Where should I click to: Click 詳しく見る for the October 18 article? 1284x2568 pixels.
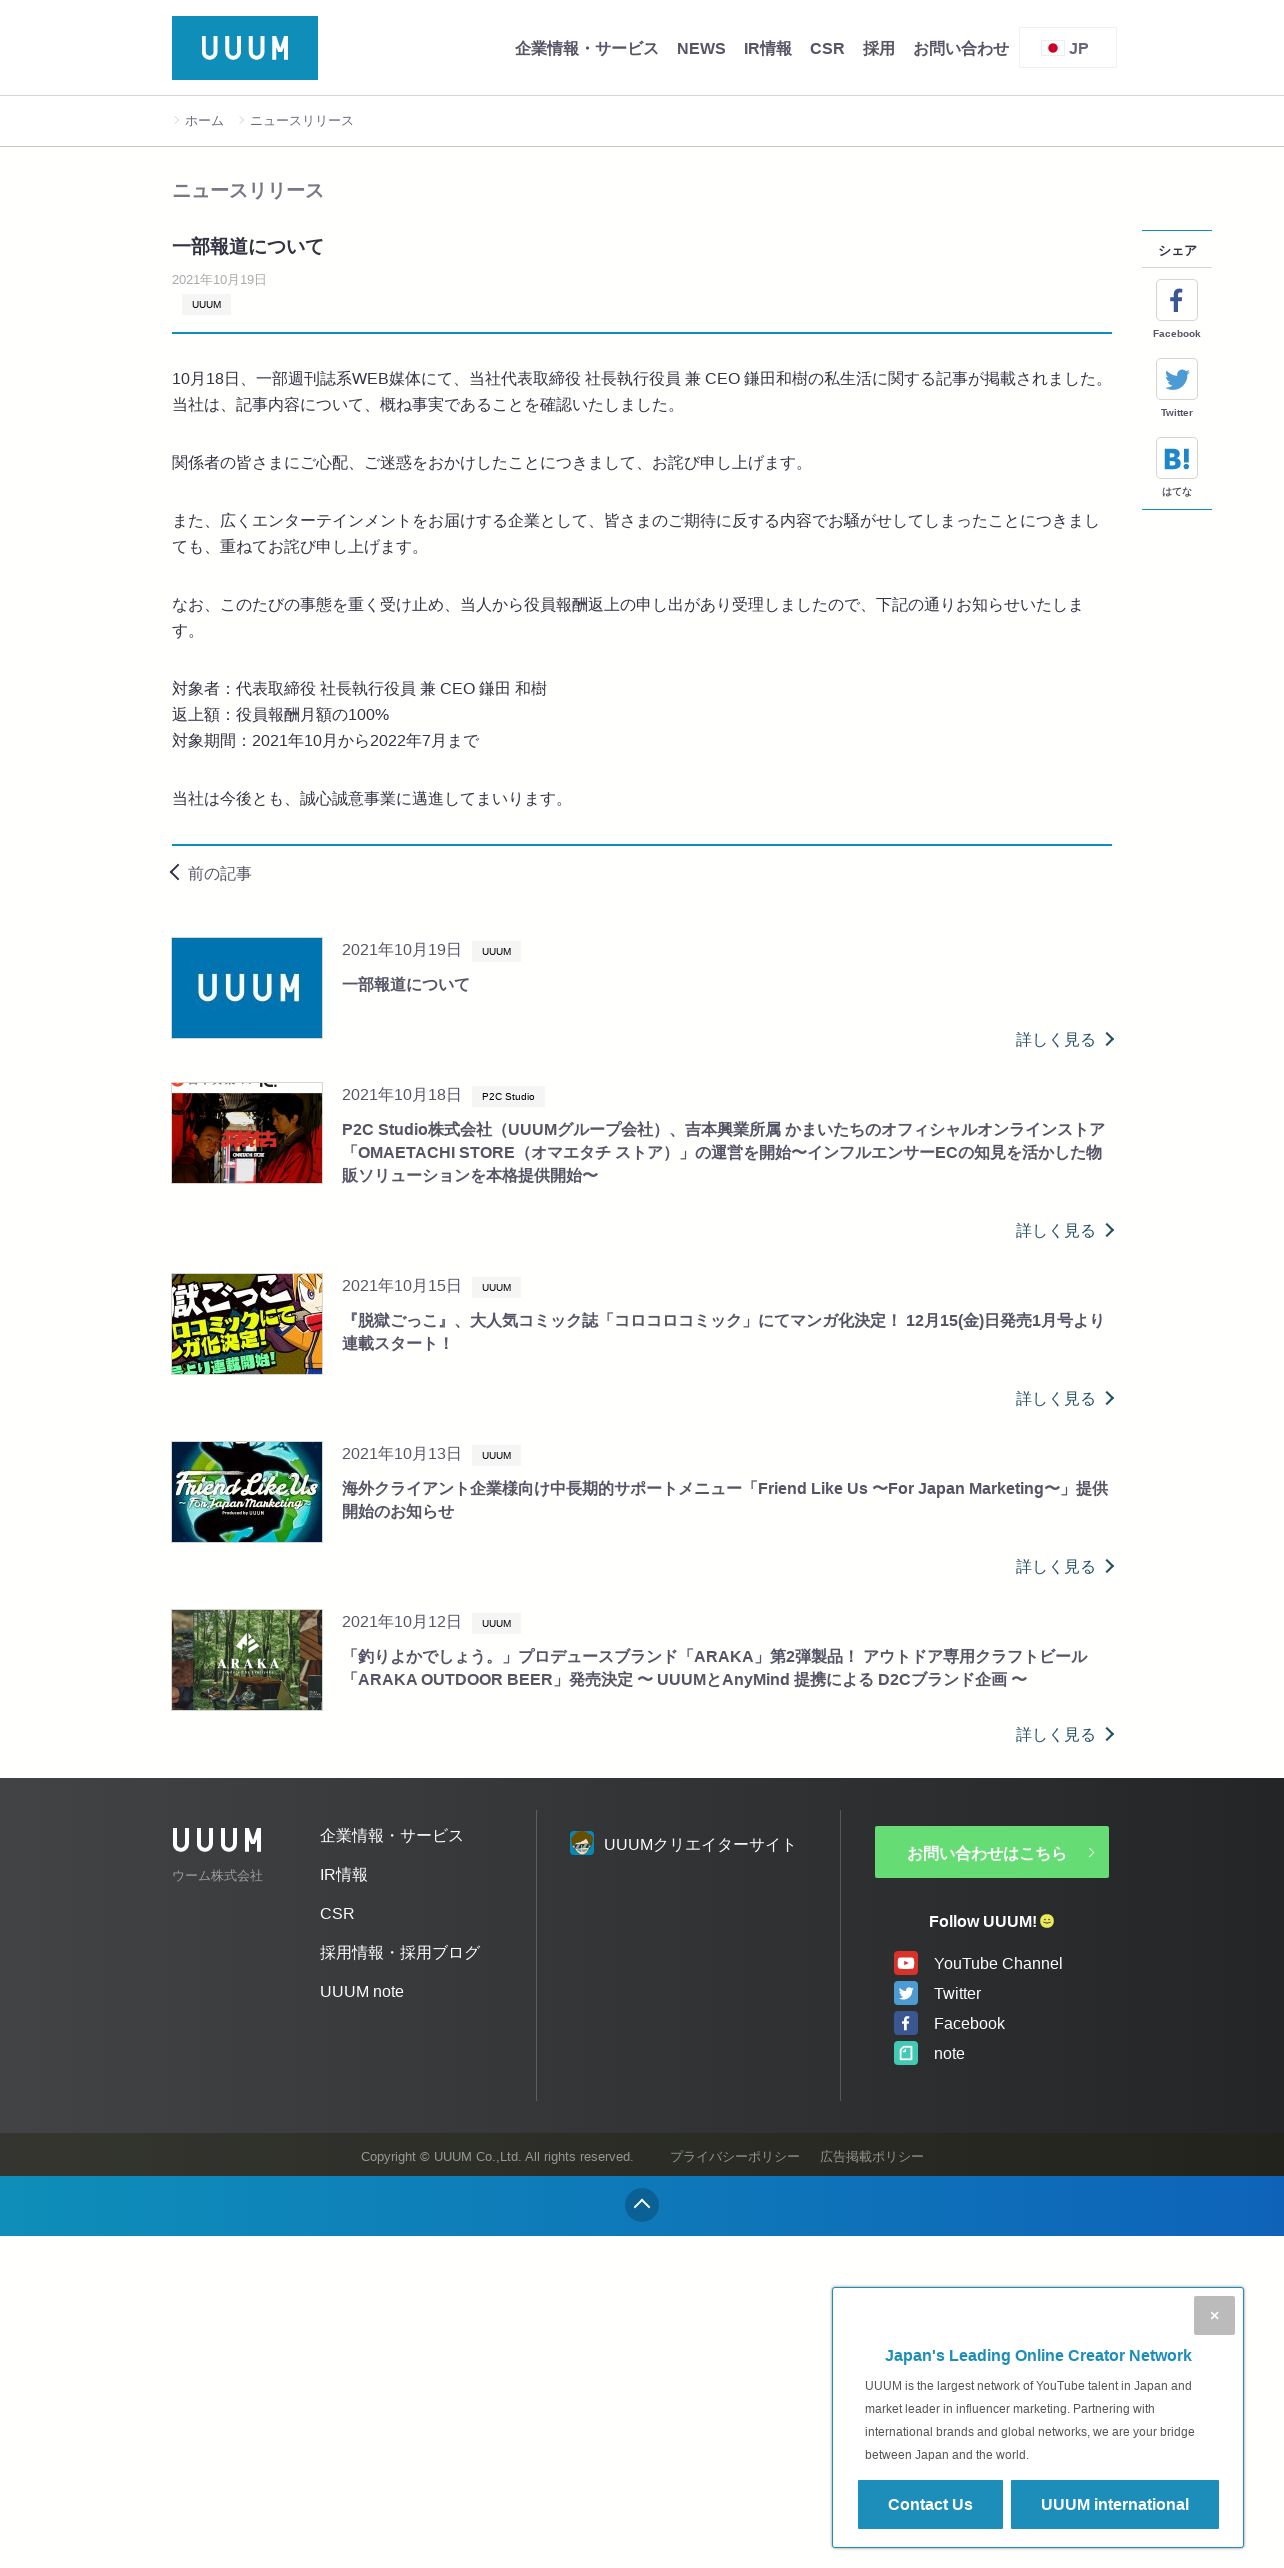coord(1065,1231)
